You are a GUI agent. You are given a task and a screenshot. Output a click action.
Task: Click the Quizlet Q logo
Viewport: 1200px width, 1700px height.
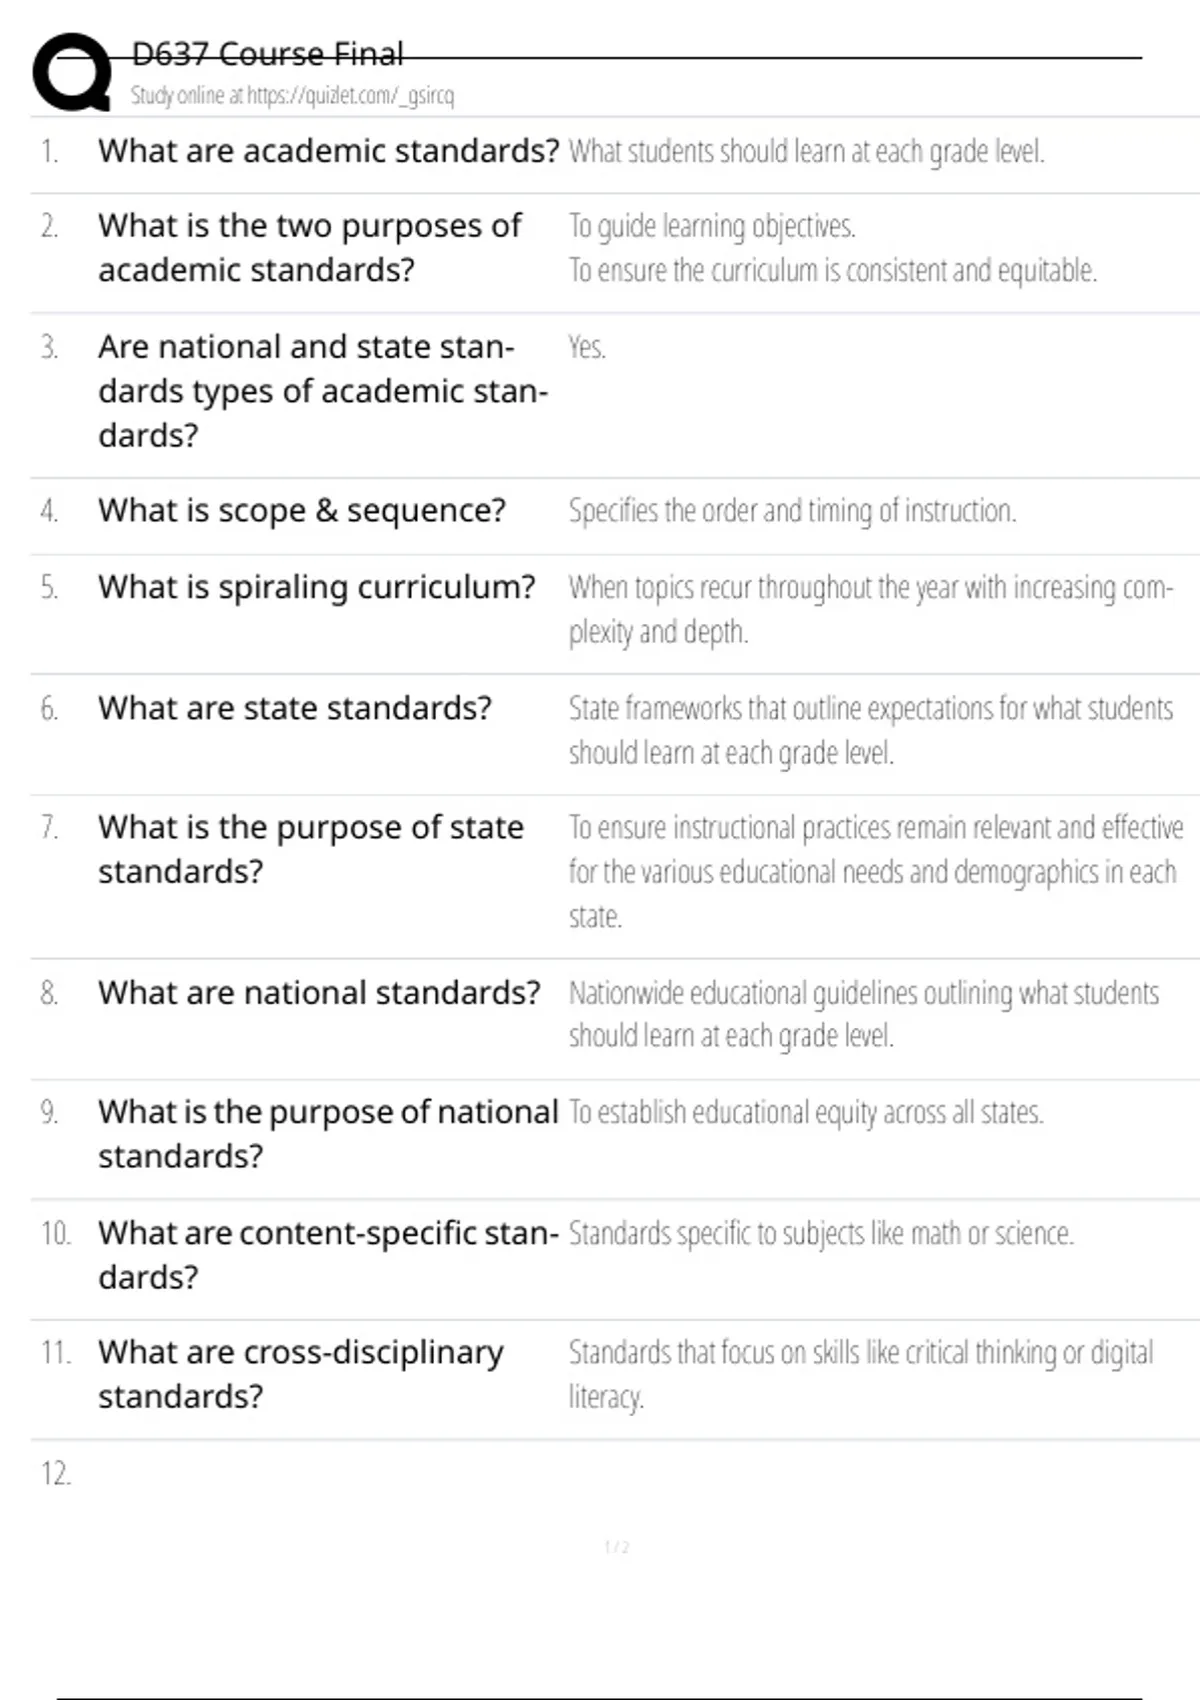(x=71, y=72)
